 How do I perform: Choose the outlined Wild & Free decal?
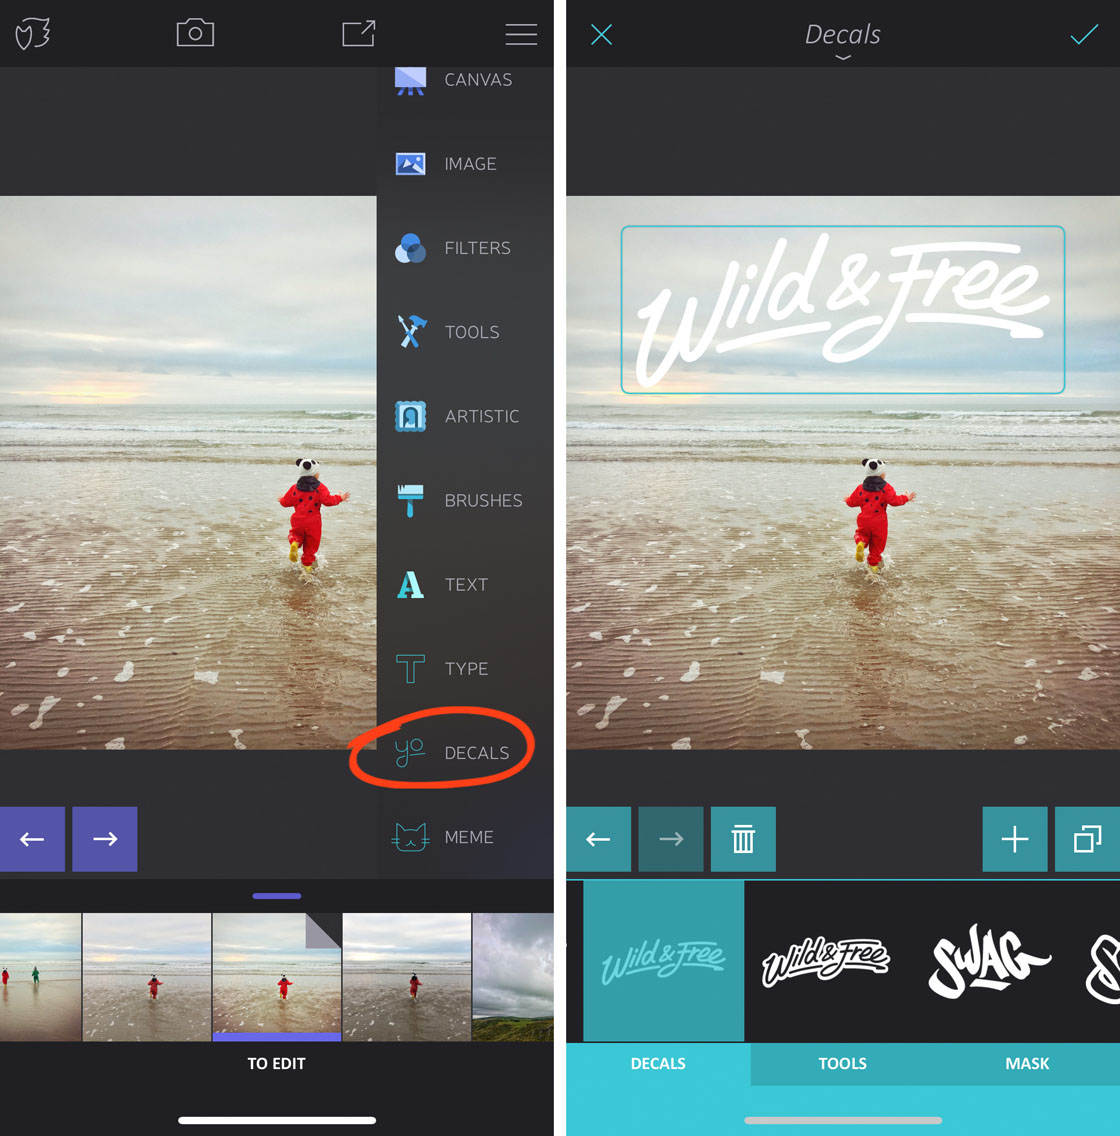click(826, 961)
